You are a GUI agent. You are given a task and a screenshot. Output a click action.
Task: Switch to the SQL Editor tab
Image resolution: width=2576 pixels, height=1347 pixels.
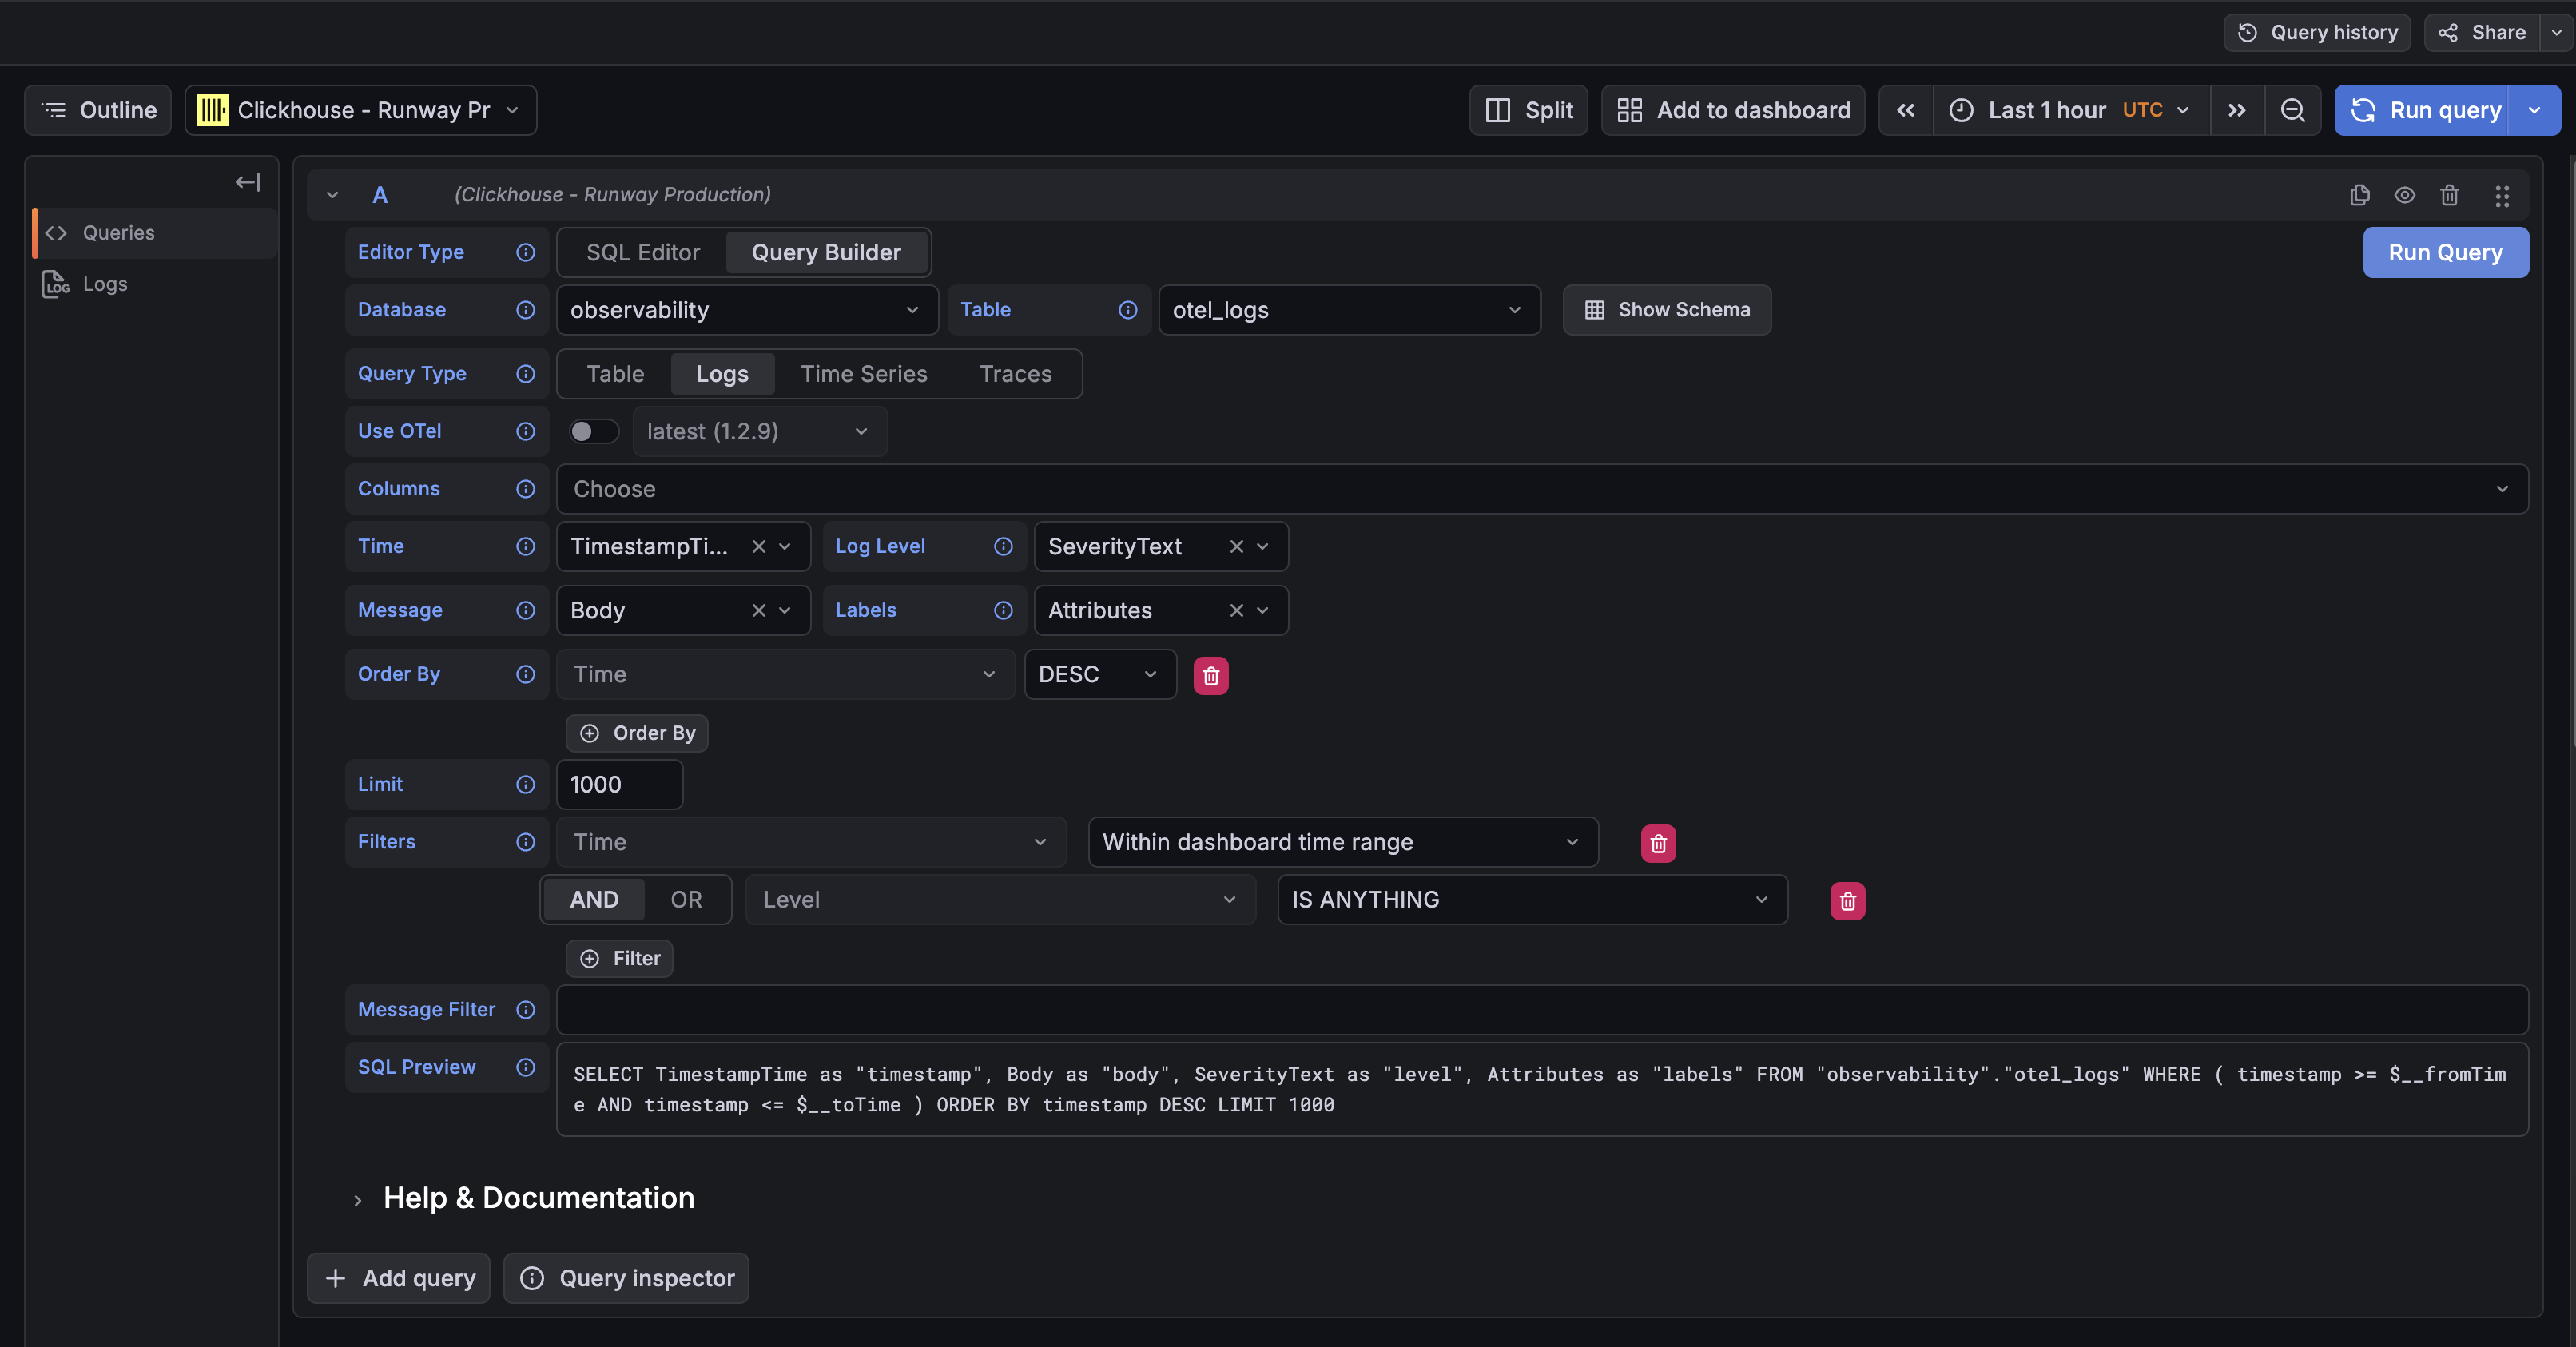(642, 252)
